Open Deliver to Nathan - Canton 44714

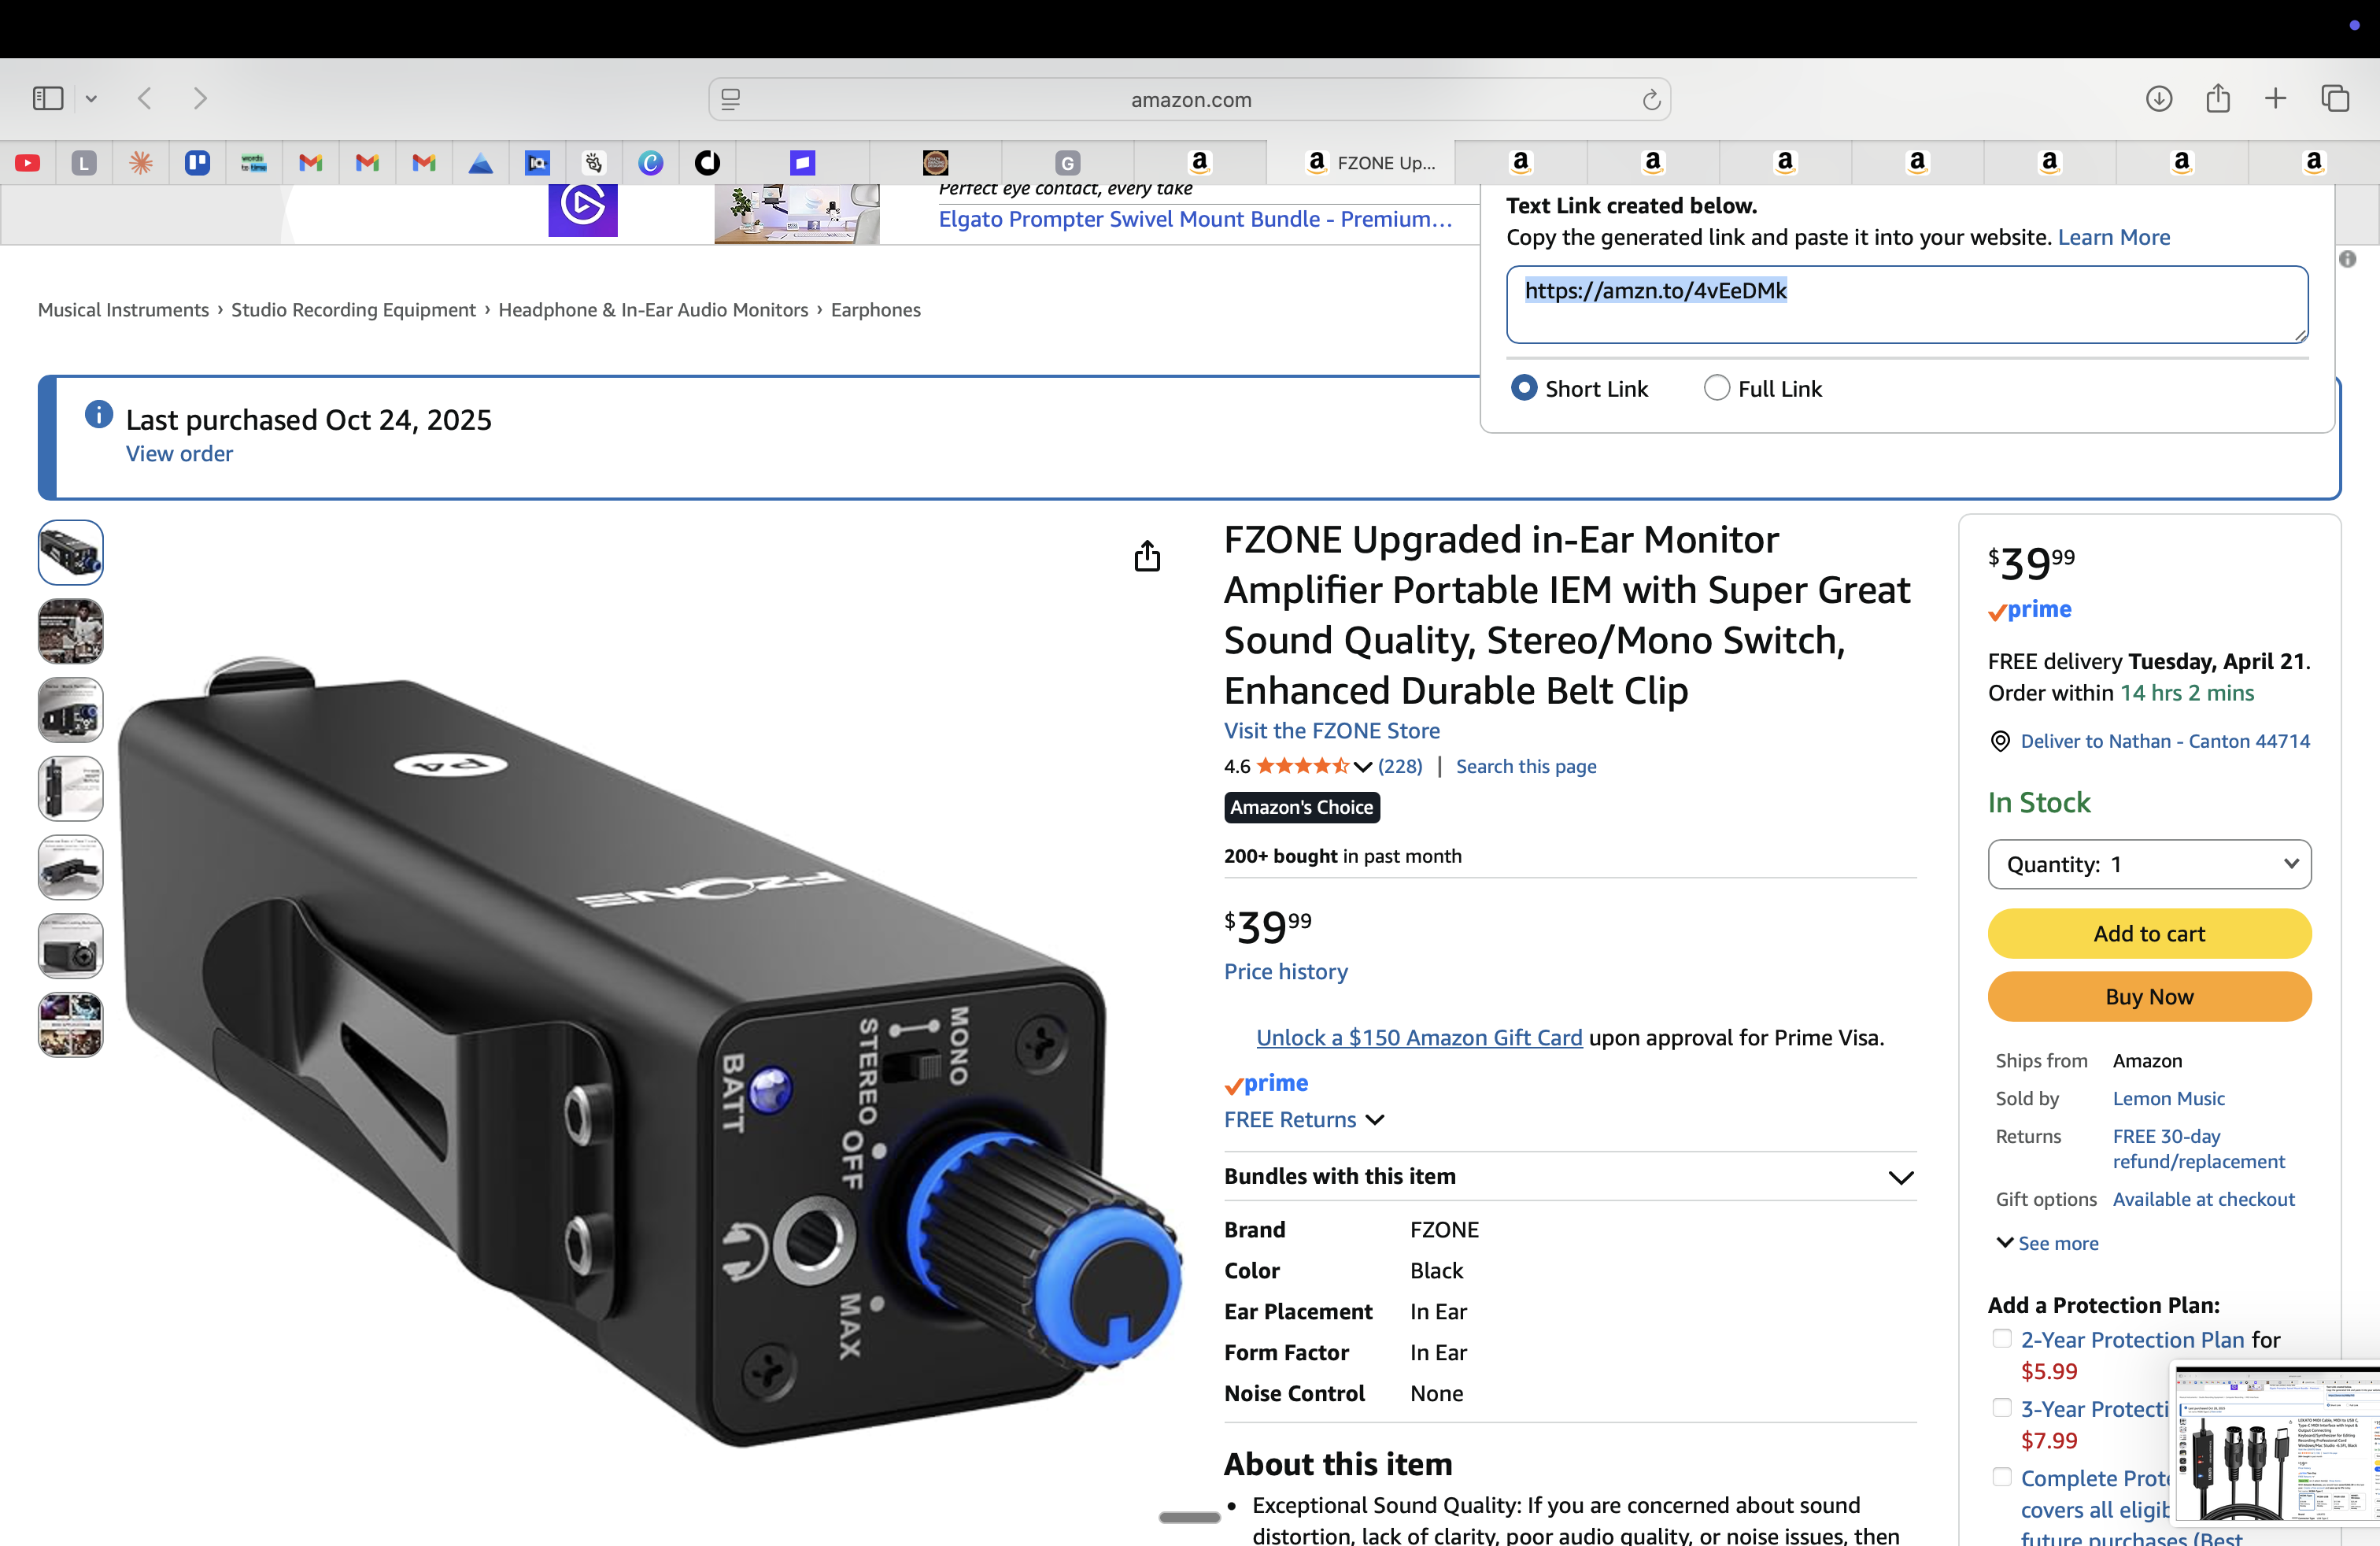[2165, 741]
